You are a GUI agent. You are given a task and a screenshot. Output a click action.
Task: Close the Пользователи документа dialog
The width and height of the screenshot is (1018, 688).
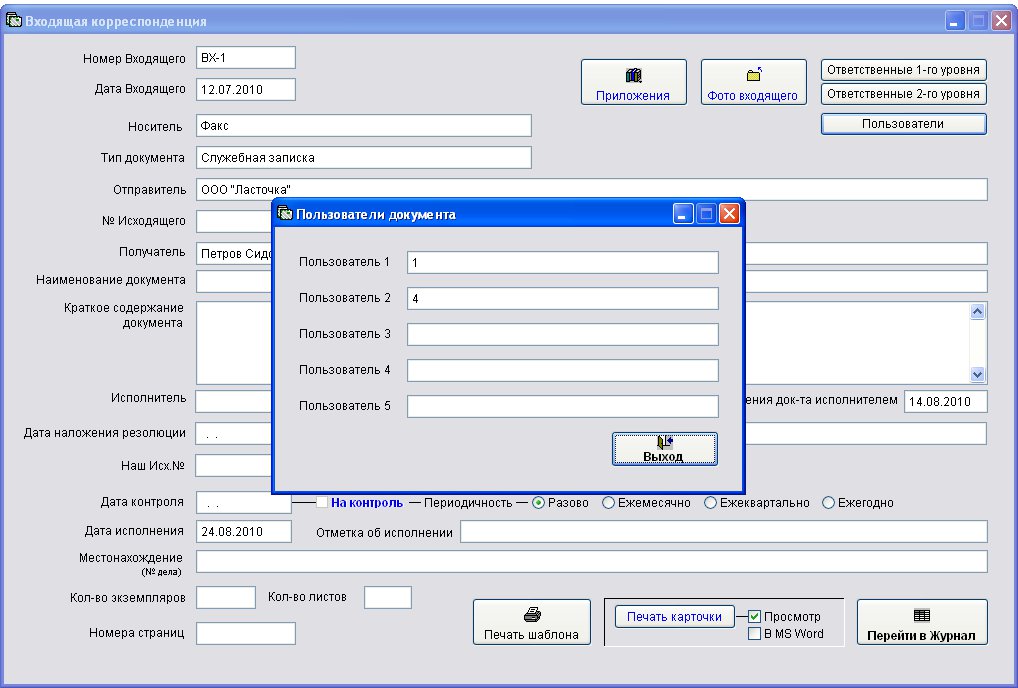(729, 214)
